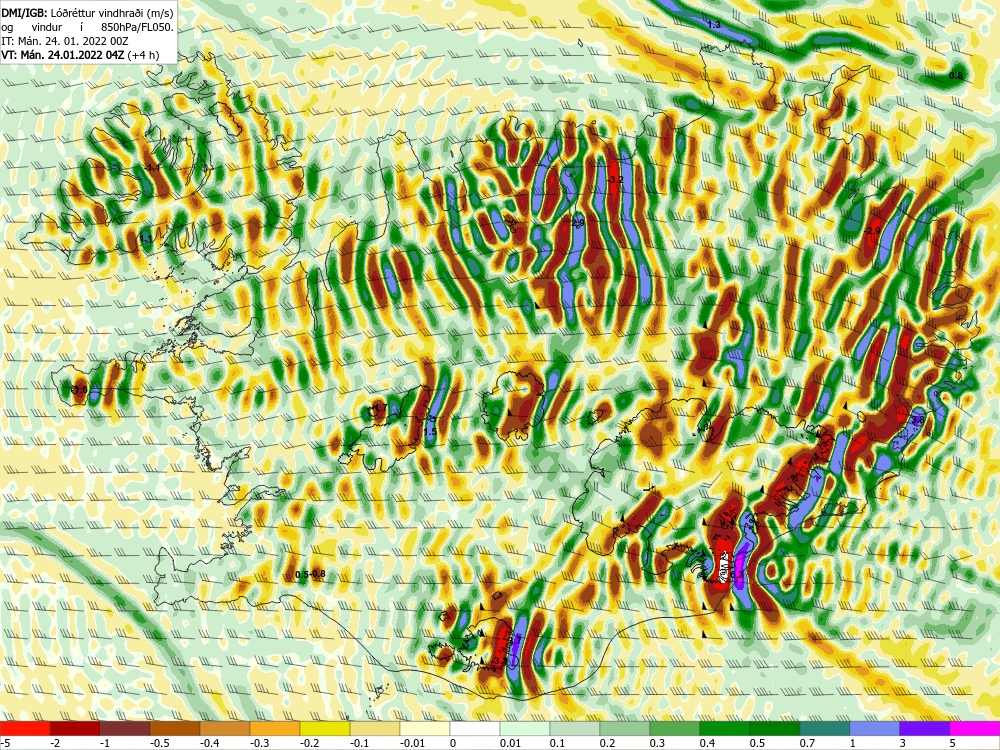Screen dimensions: 1000x750
Task: Pick the orange -0.3 legend swatch
Action: coord(275,728)
